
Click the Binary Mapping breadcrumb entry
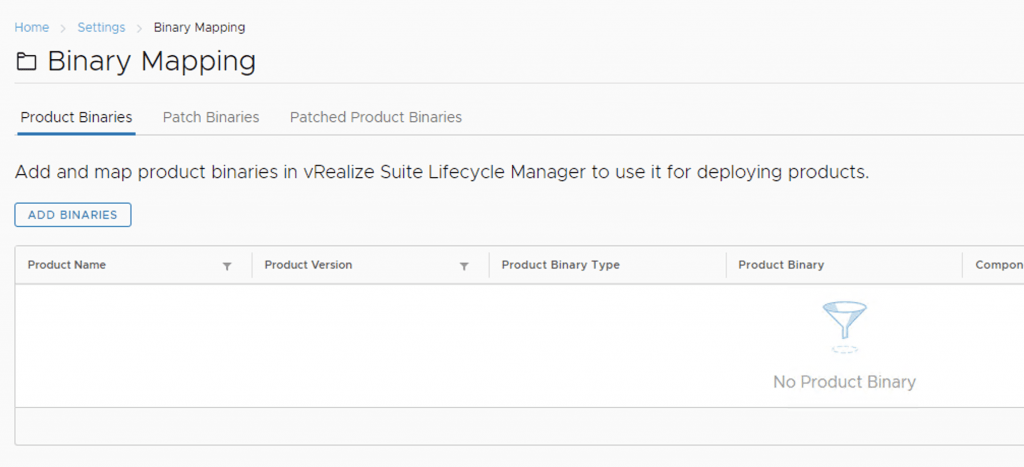pyautogui.click(x=199, y=27)
